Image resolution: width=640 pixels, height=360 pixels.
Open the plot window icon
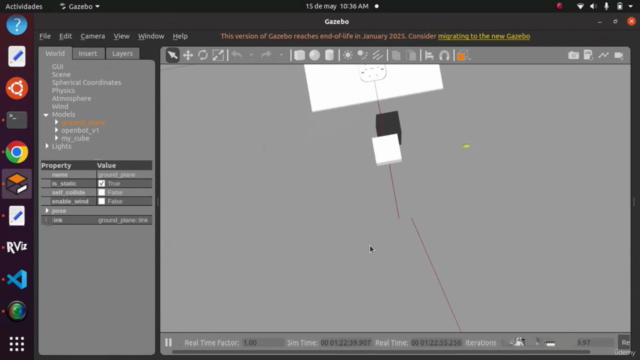pyautogui.click(x=603, y=55)
